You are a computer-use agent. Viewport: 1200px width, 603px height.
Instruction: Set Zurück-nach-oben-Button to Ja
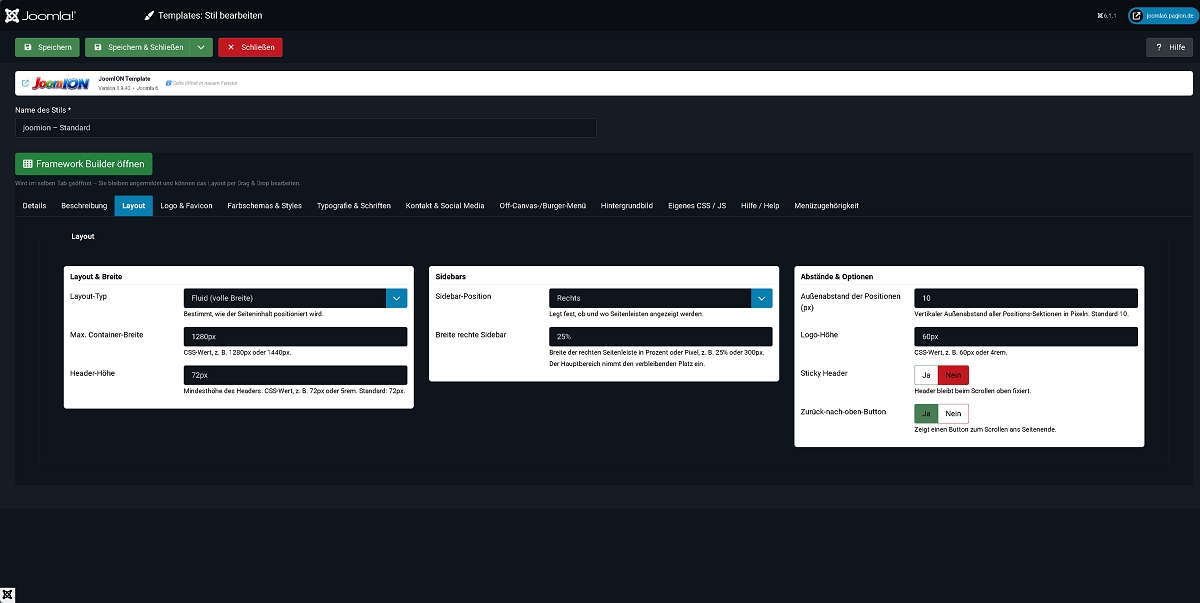926,413
